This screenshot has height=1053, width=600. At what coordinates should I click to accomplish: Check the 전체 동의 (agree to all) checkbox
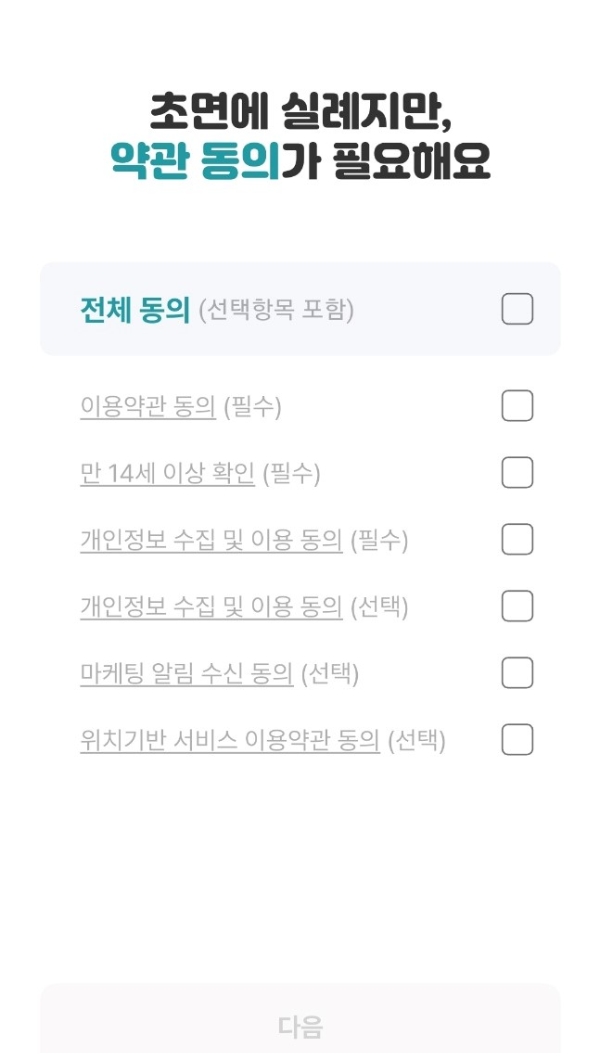[x=517, y=309]
